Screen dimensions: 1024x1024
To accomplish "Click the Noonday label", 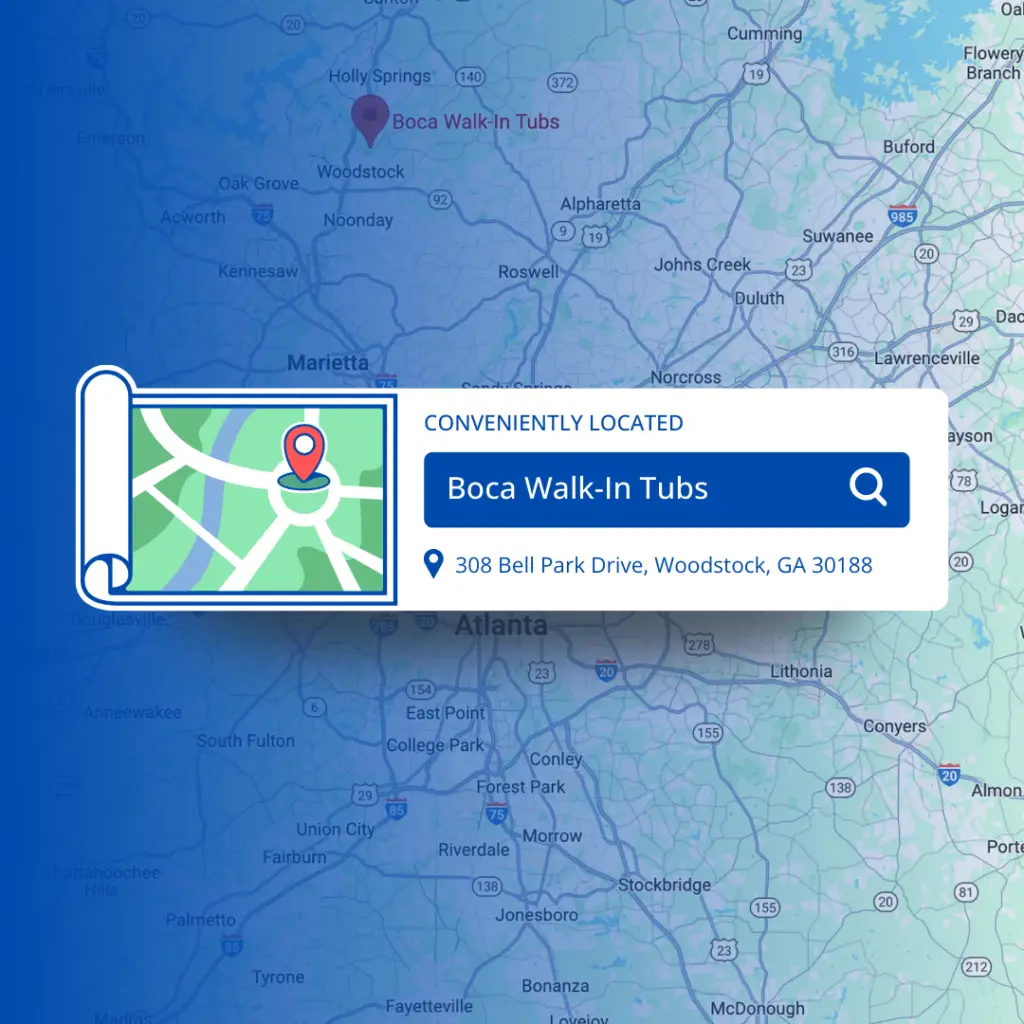I will pos(359,220).
